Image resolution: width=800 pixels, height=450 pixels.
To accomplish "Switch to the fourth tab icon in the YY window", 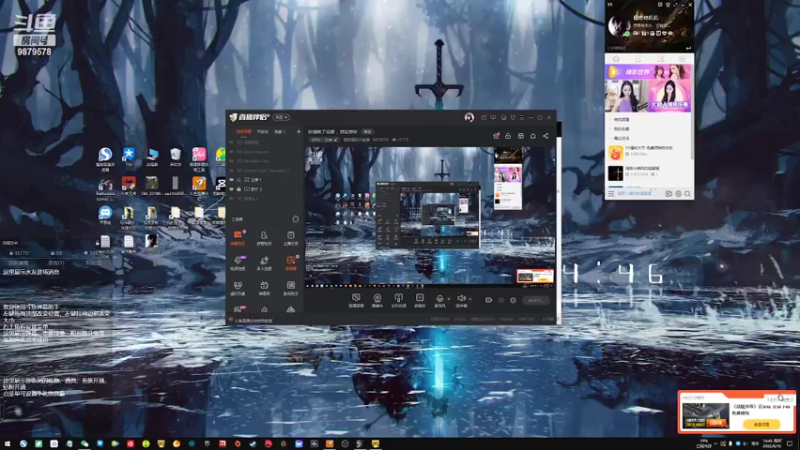I will click(x=682, y=59).
